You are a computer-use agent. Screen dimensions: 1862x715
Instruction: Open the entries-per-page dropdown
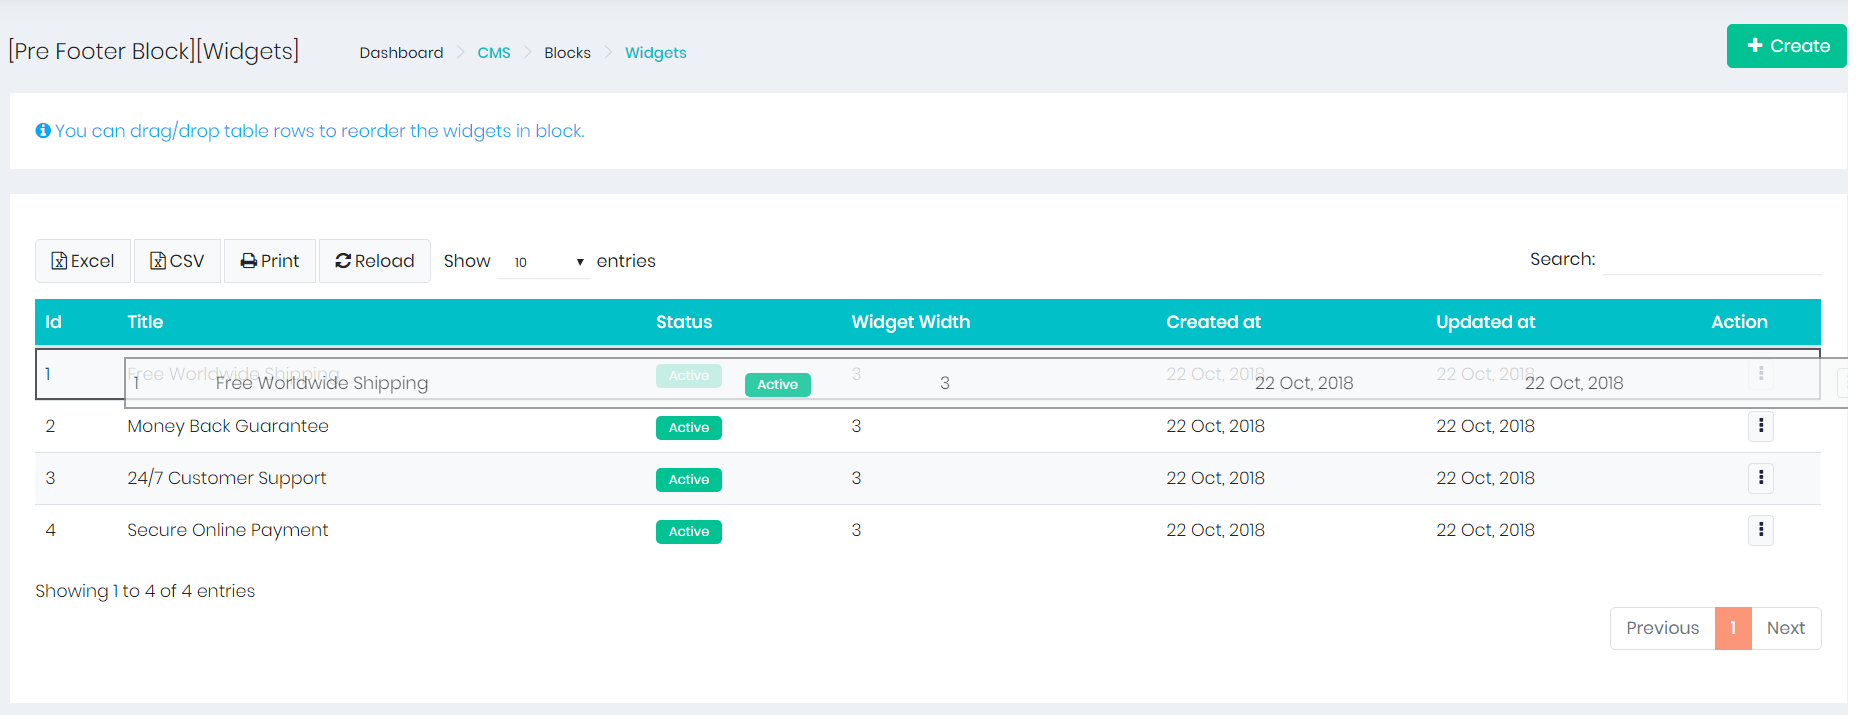tap(543, 262)
